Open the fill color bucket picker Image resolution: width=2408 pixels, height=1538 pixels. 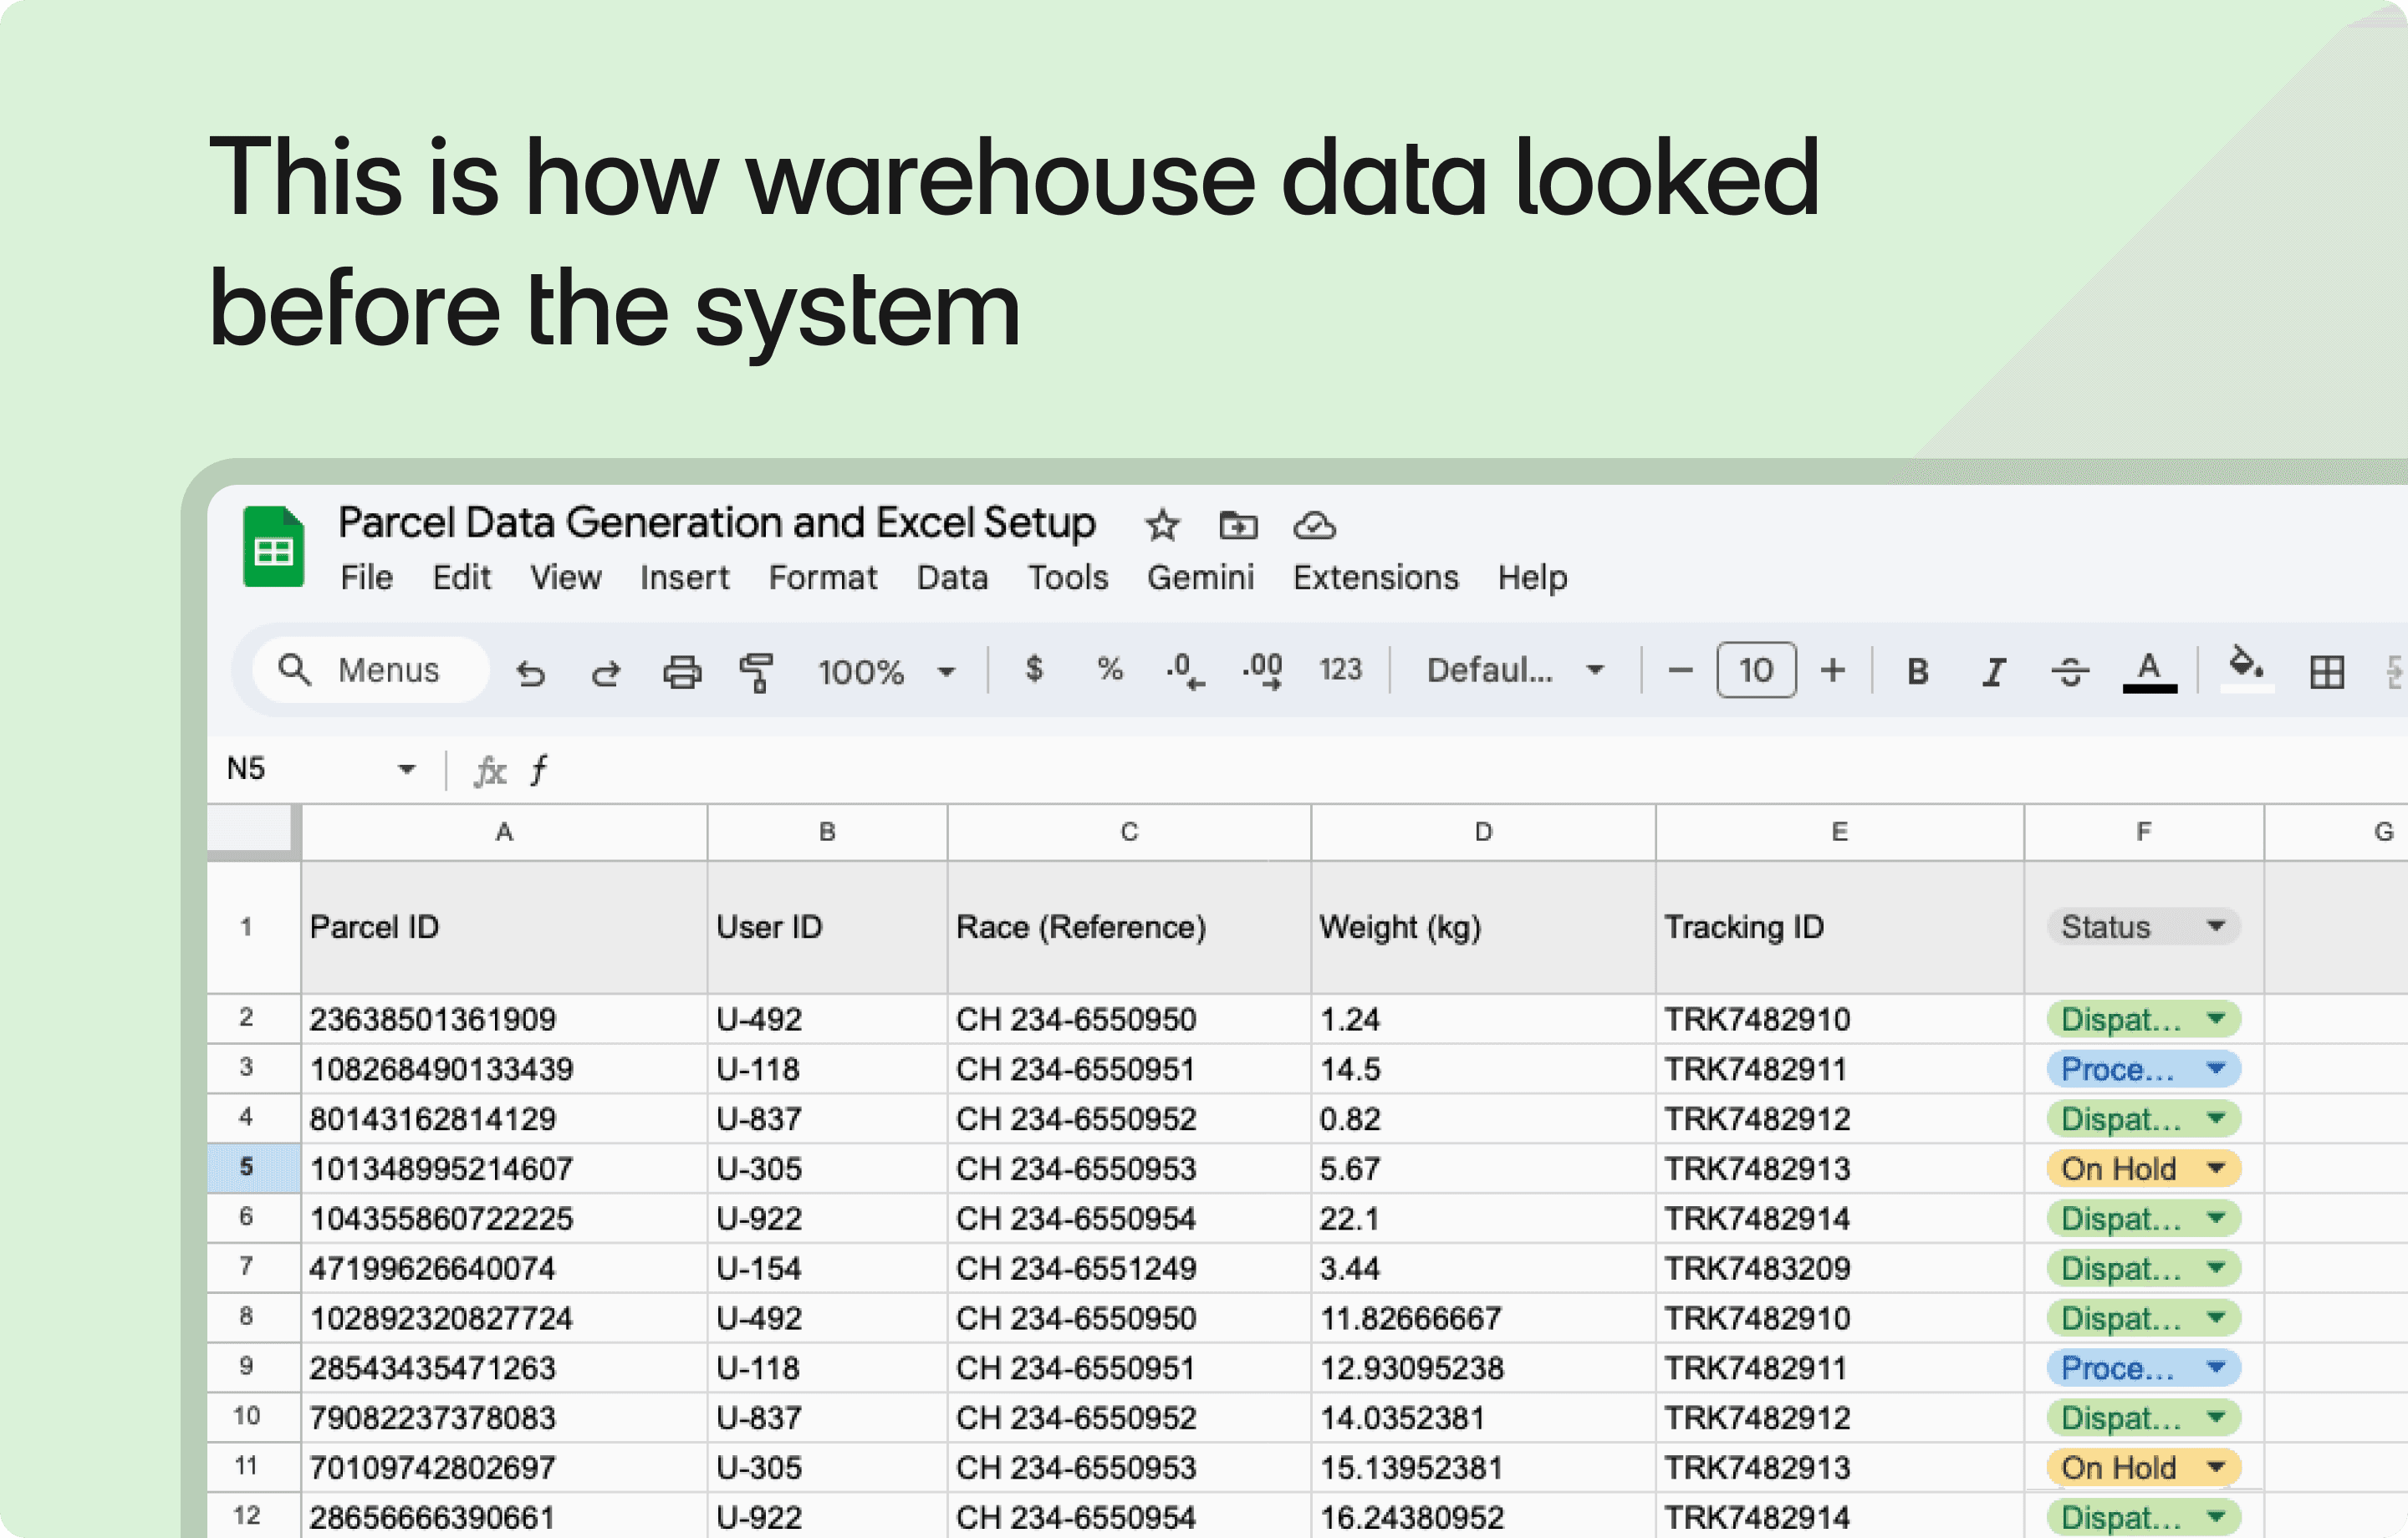[x=2246, y=666]
